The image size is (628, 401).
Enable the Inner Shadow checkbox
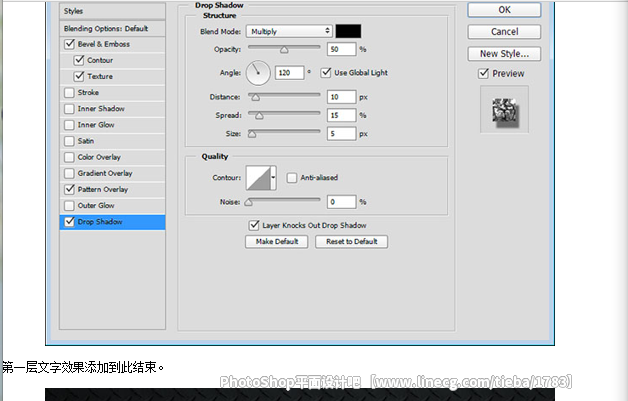click(69, 109)
